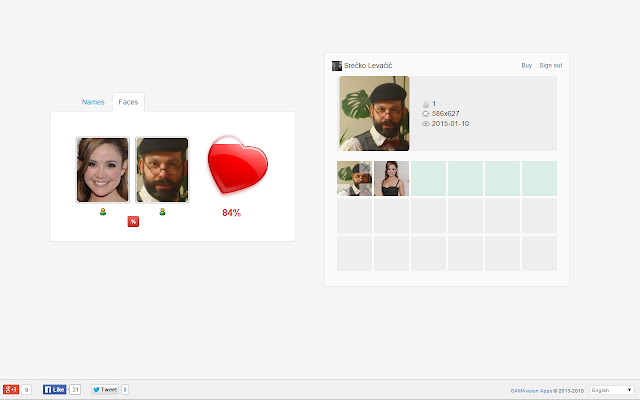Open the Srečko Levačič profile name link
Screen dimensions: 640x400
[368, 66]
